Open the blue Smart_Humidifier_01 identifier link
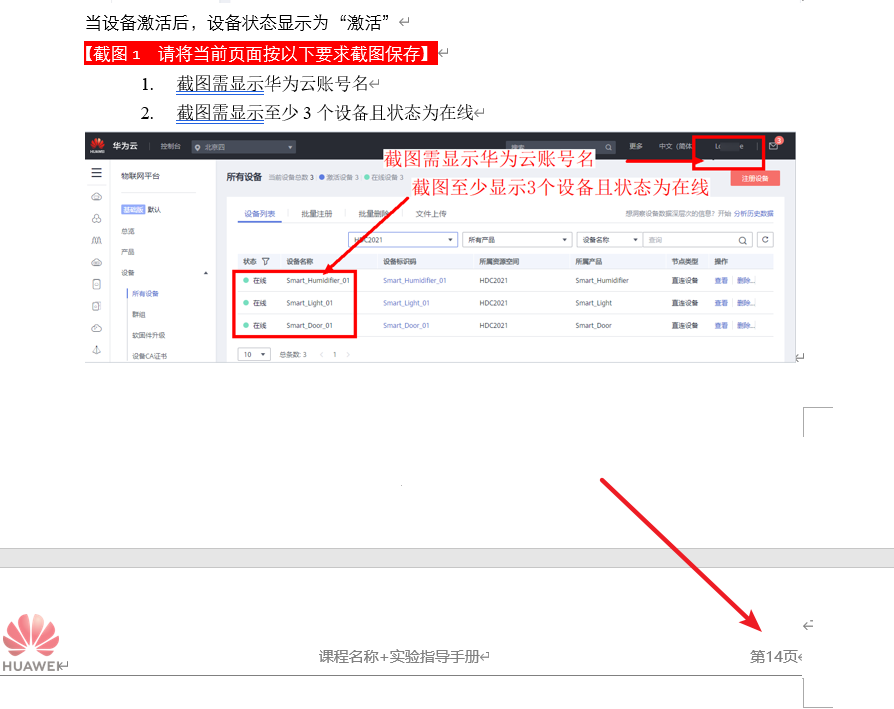The image size is (894, 709). click(x=415, y=280)
